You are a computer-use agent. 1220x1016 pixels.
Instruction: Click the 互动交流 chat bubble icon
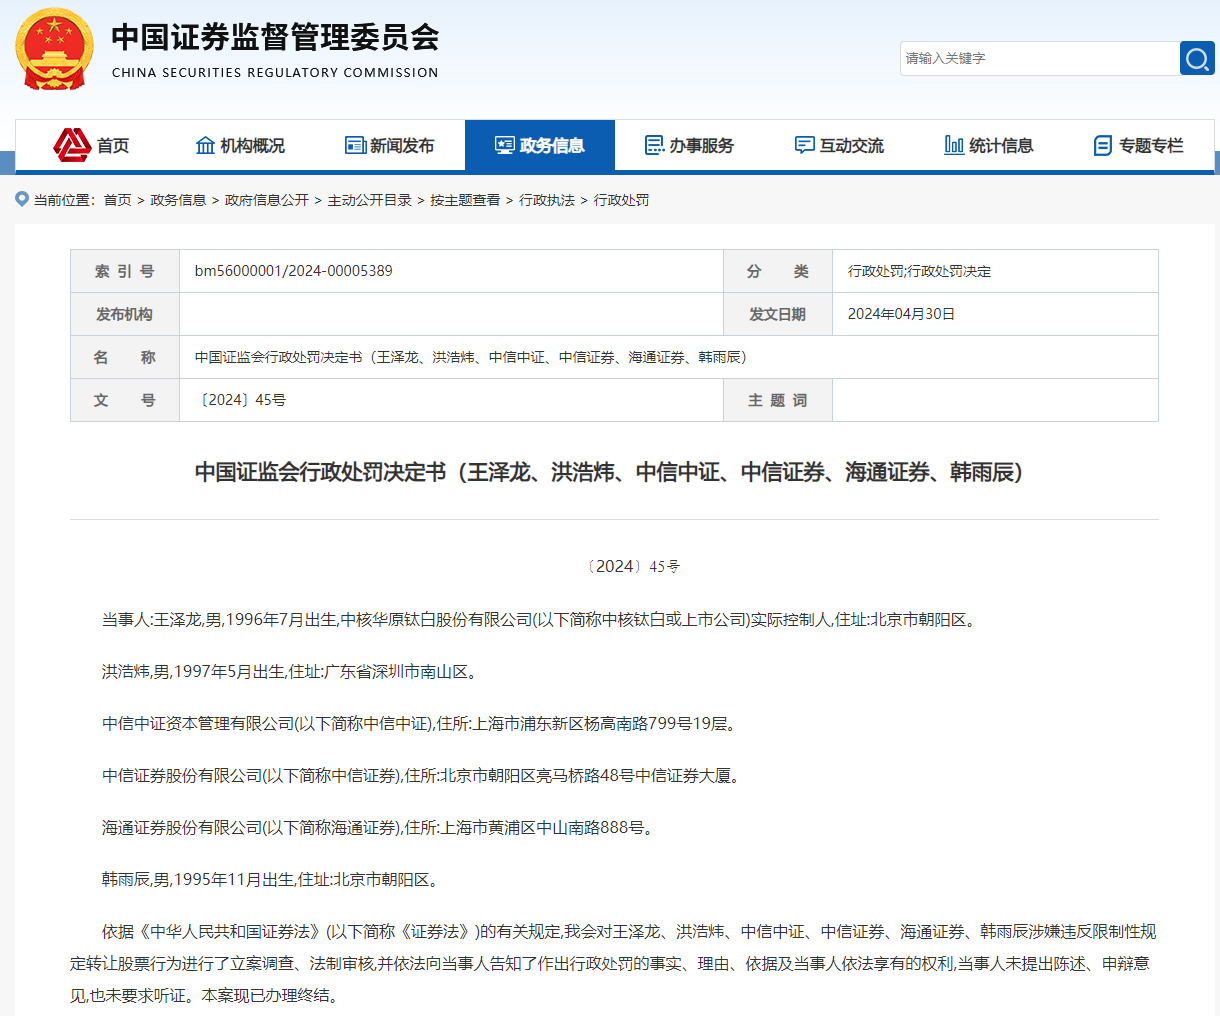tap(804, 146)
